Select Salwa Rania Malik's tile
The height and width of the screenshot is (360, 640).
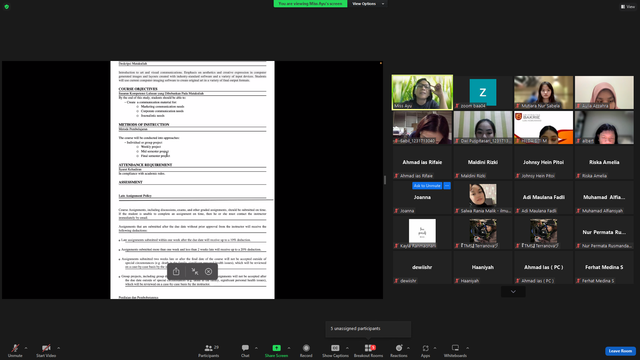coord(483,198)
